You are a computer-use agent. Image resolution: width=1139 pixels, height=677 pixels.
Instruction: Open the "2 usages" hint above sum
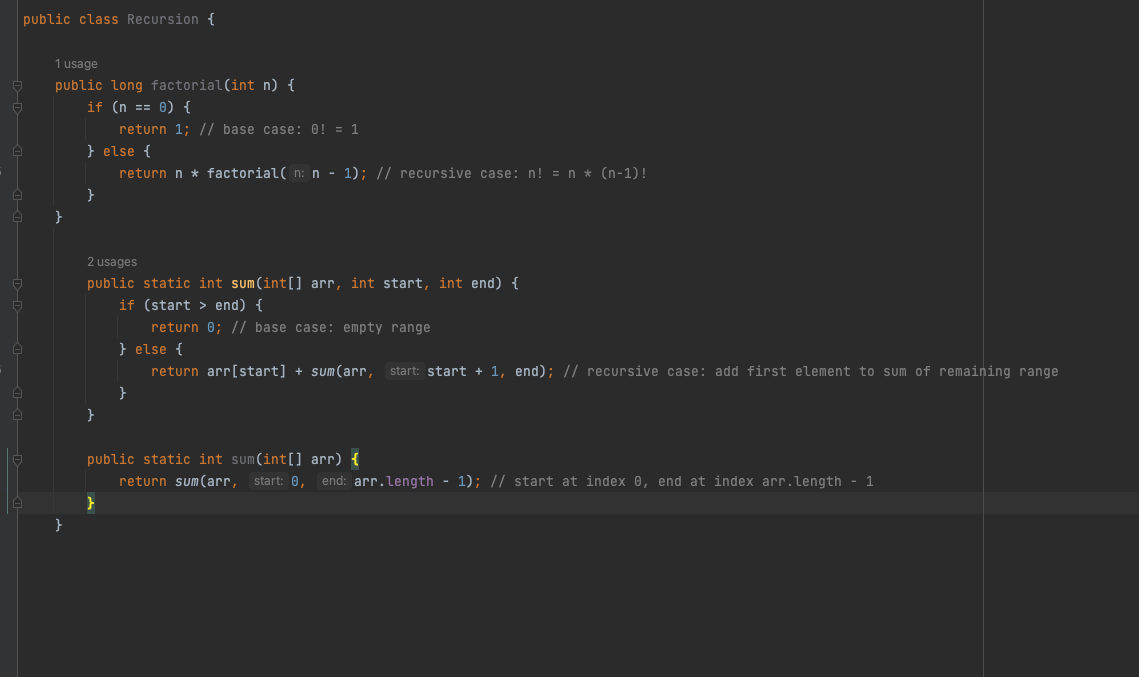pyautogui.click(x=112, y=262)
